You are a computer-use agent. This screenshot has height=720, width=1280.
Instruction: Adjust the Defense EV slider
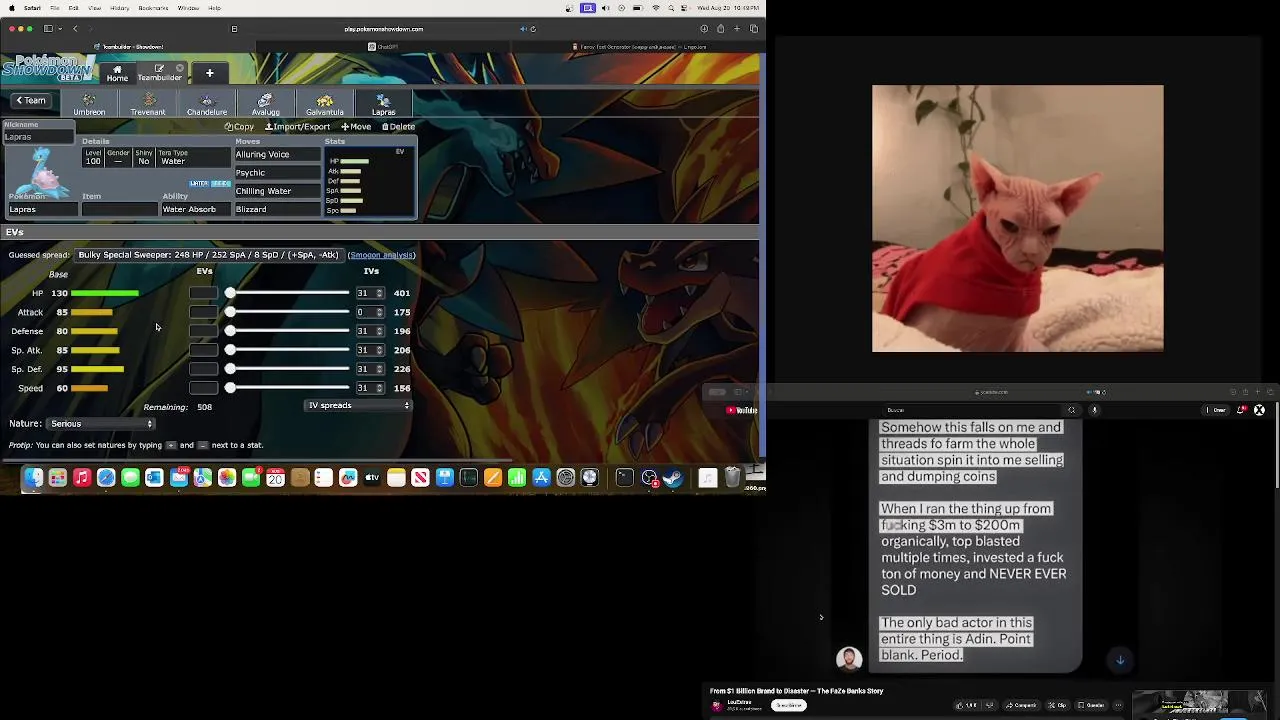pyautogui.click(x=288, y=331)
